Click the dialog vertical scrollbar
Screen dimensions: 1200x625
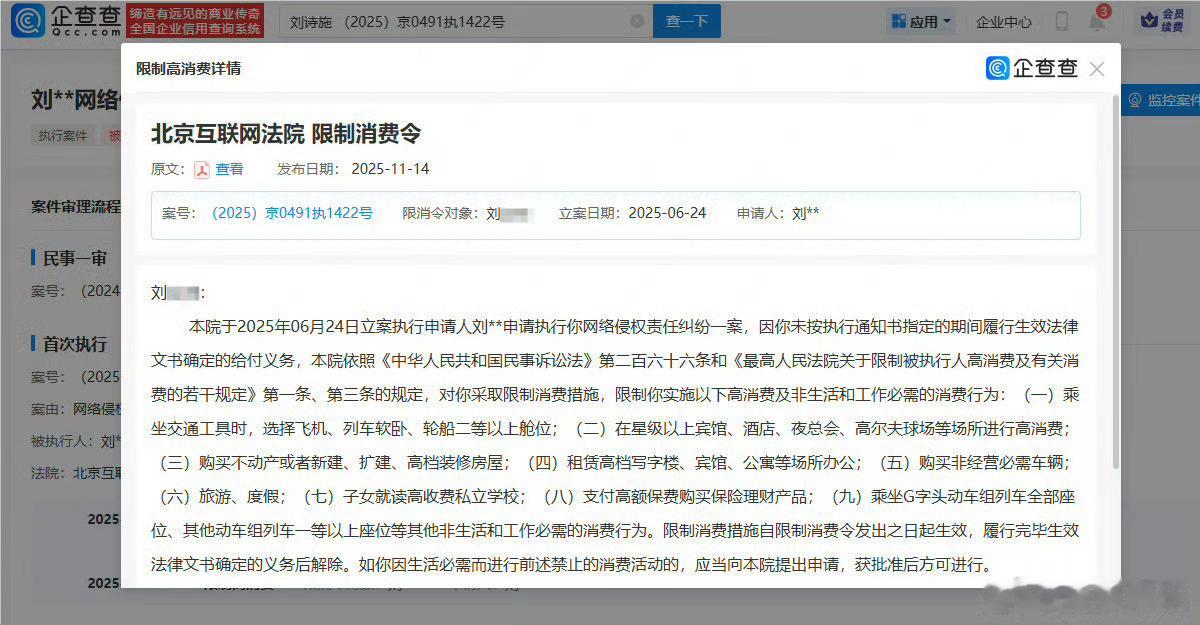pos(1115,280)
